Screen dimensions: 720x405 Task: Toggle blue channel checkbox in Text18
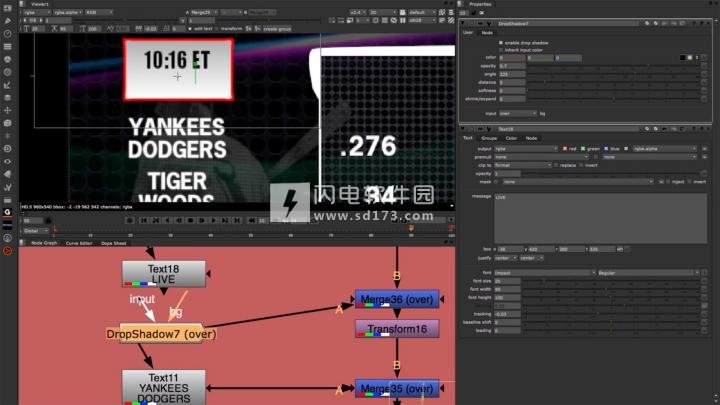(x=606, y=149)
